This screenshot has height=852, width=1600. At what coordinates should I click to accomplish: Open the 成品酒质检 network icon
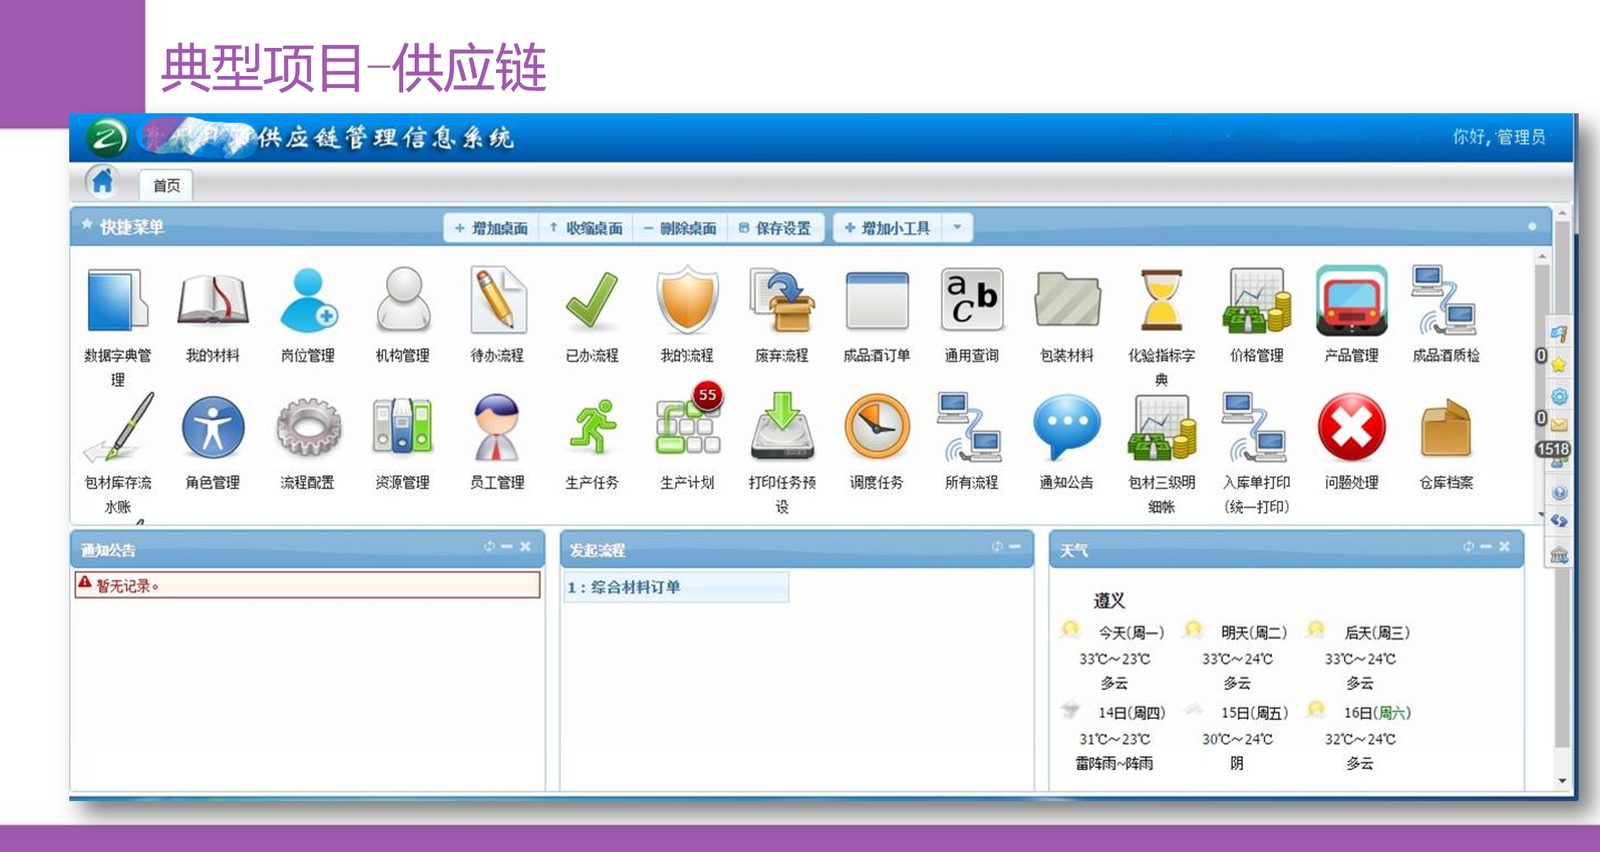click(1446, 300)
